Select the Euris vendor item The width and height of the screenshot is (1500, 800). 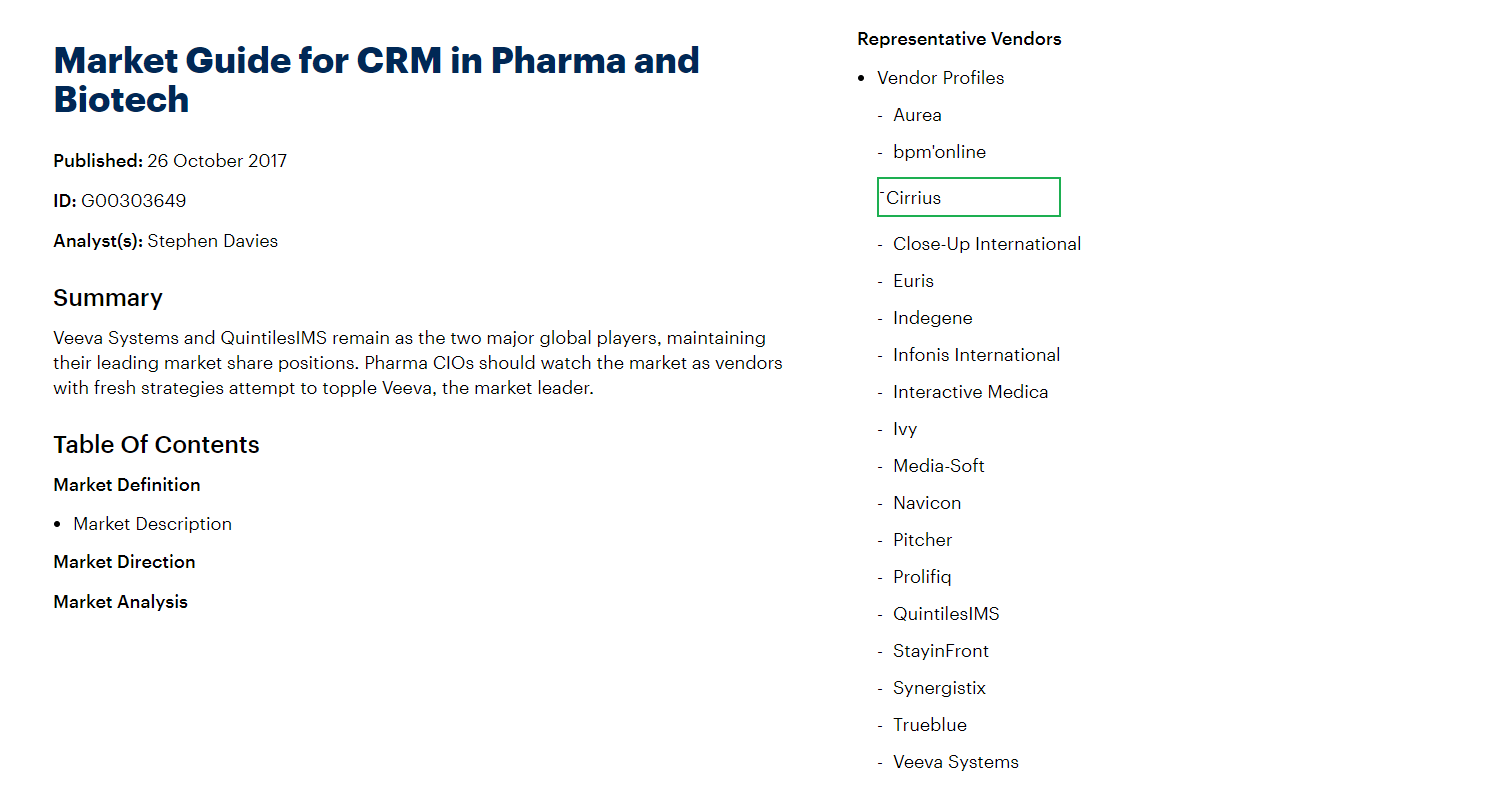[x=913, y=281]
